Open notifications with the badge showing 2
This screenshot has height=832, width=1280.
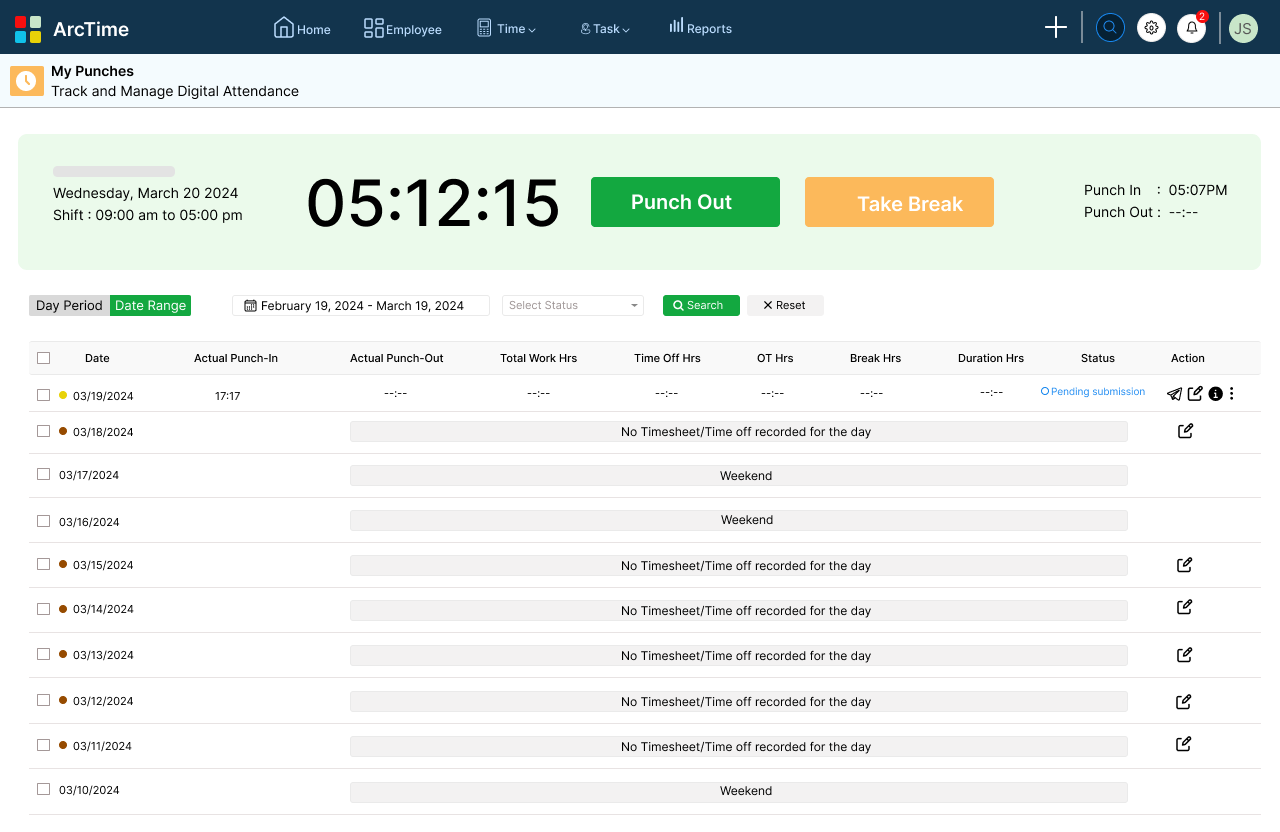(x=1191, y=27)
